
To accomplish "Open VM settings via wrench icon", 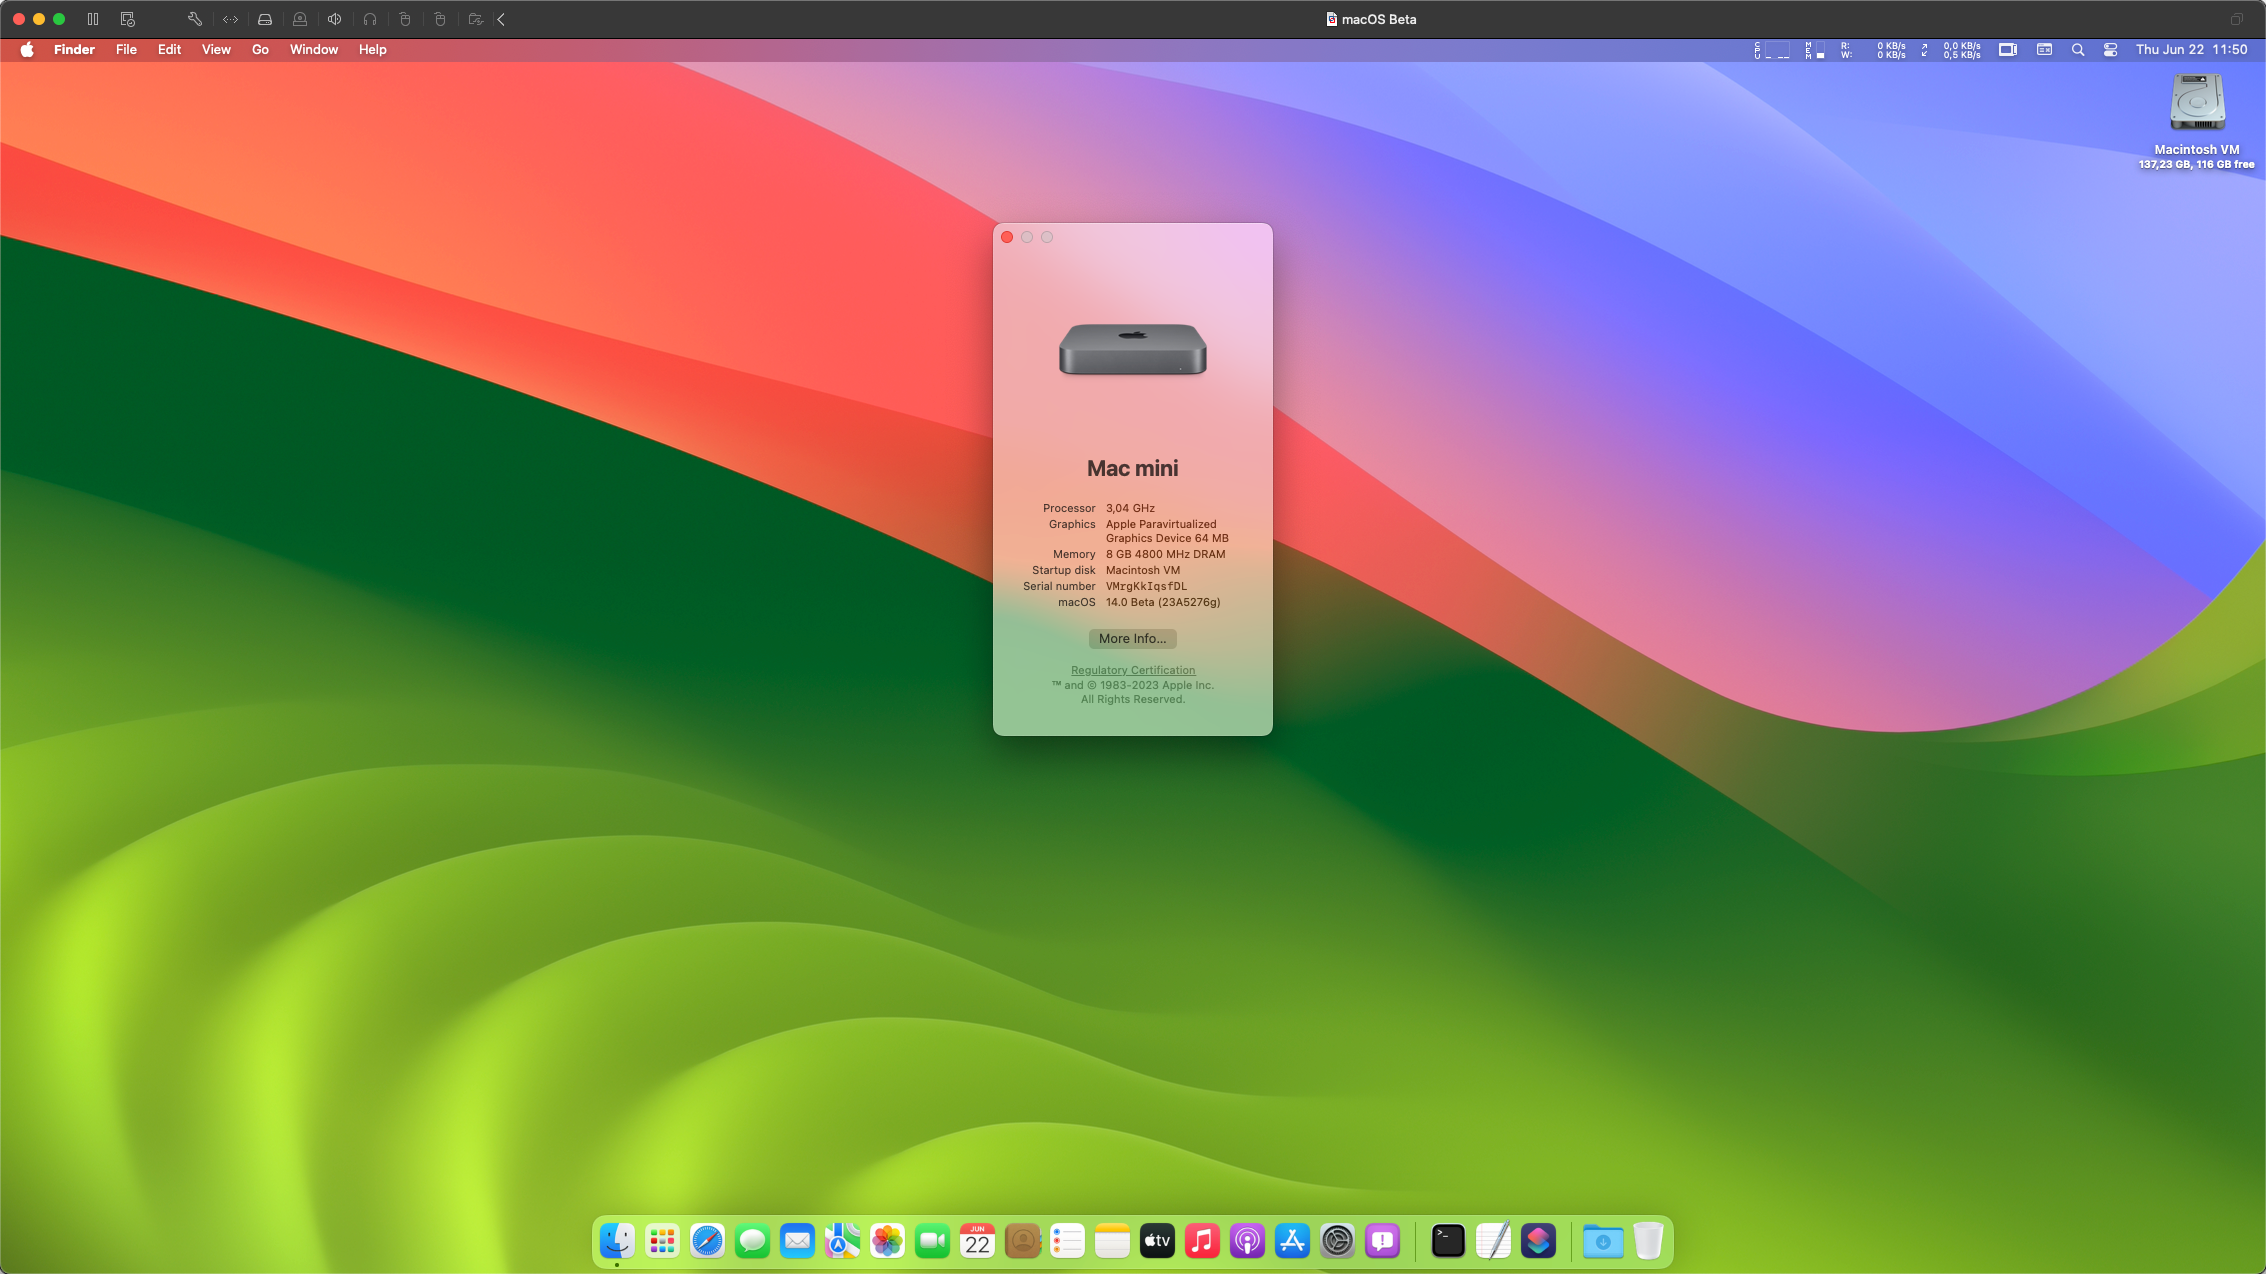I will [x=195, y=19].
